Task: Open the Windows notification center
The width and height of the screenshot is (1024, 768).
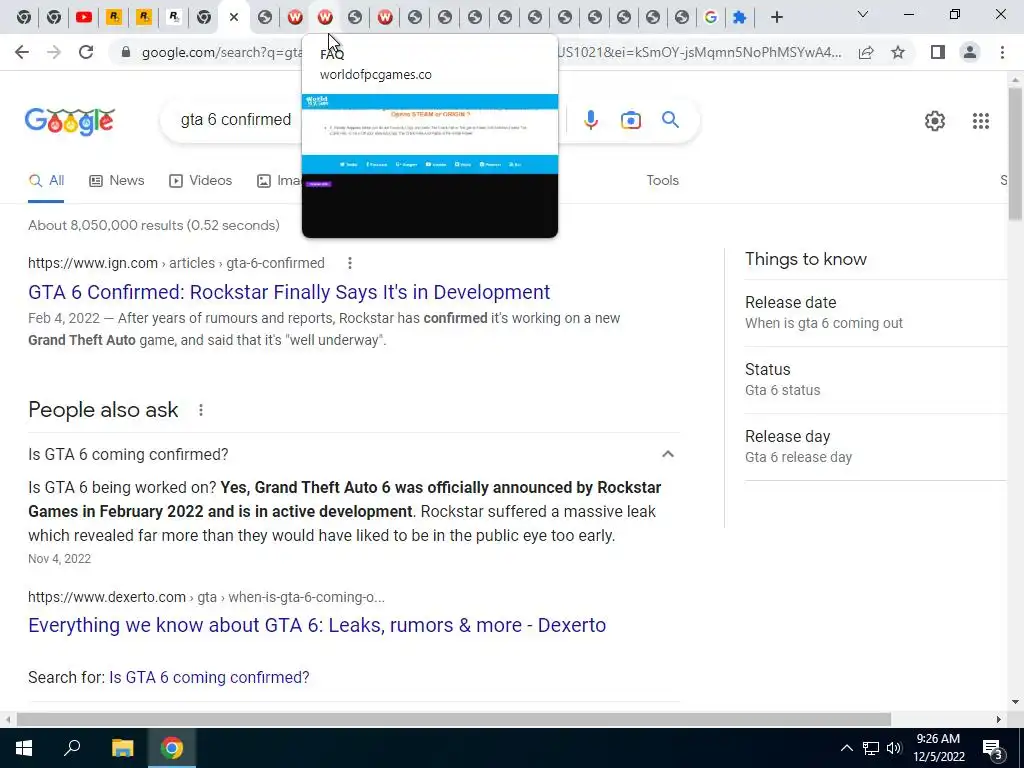Action: (x=993, y=750)
